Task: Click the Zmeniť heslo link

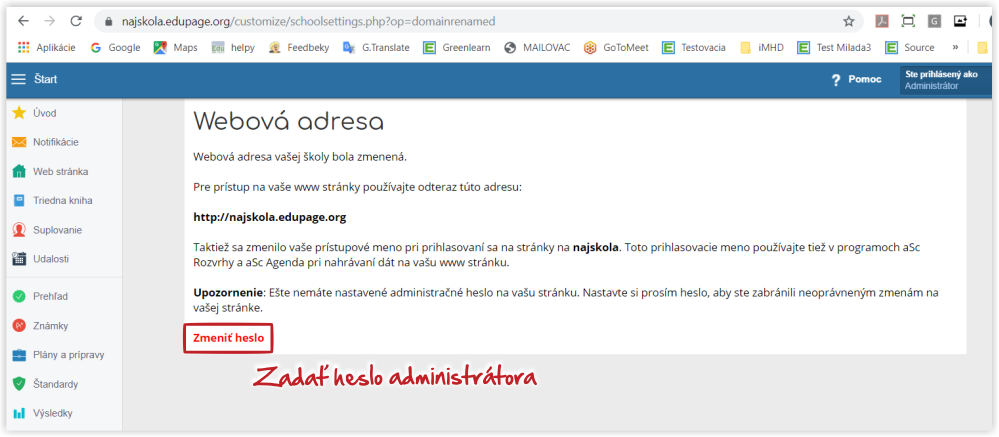Action: click(x=228, y=338)
